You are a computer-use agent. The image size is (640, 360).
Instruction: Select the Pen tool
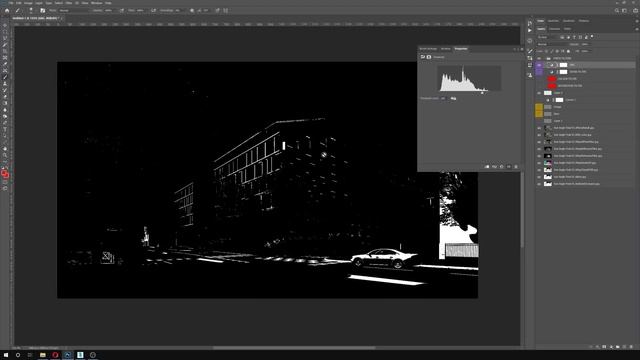[x=5, y=123]
